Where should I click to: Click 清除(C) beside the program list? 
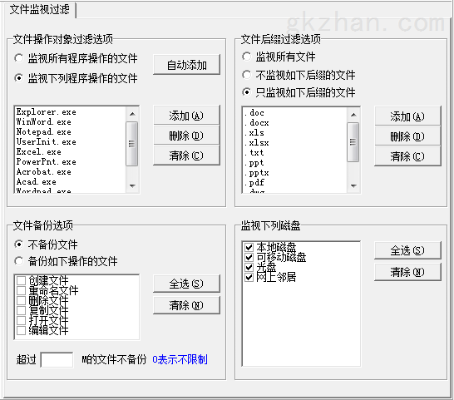[x=187, y=156]
